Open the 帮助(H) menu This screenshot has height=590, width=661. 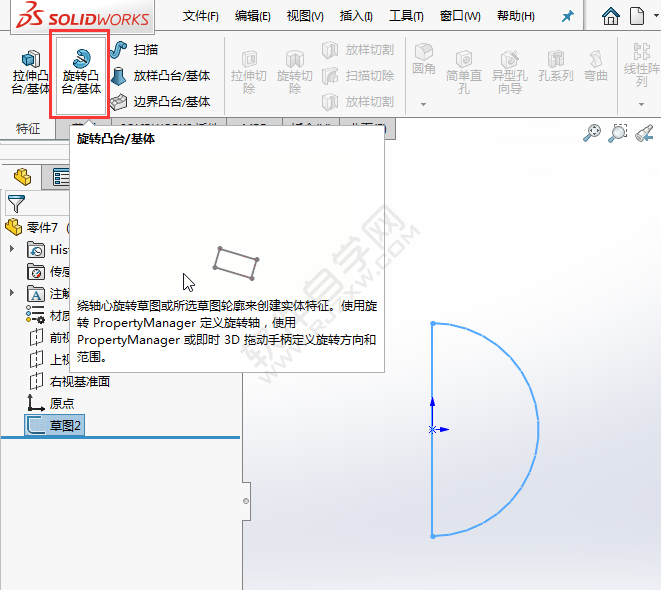click(x=516, y=16)
